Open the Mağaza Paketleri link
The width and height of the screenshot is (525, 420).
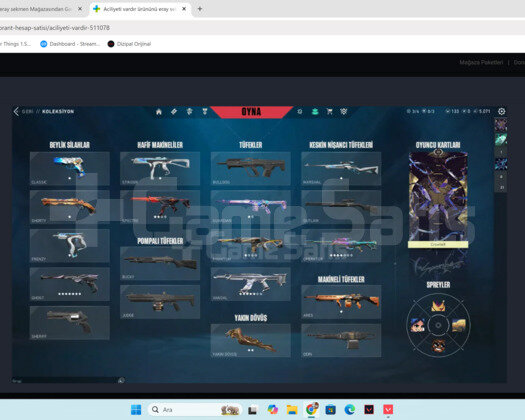tap(481, 63)
